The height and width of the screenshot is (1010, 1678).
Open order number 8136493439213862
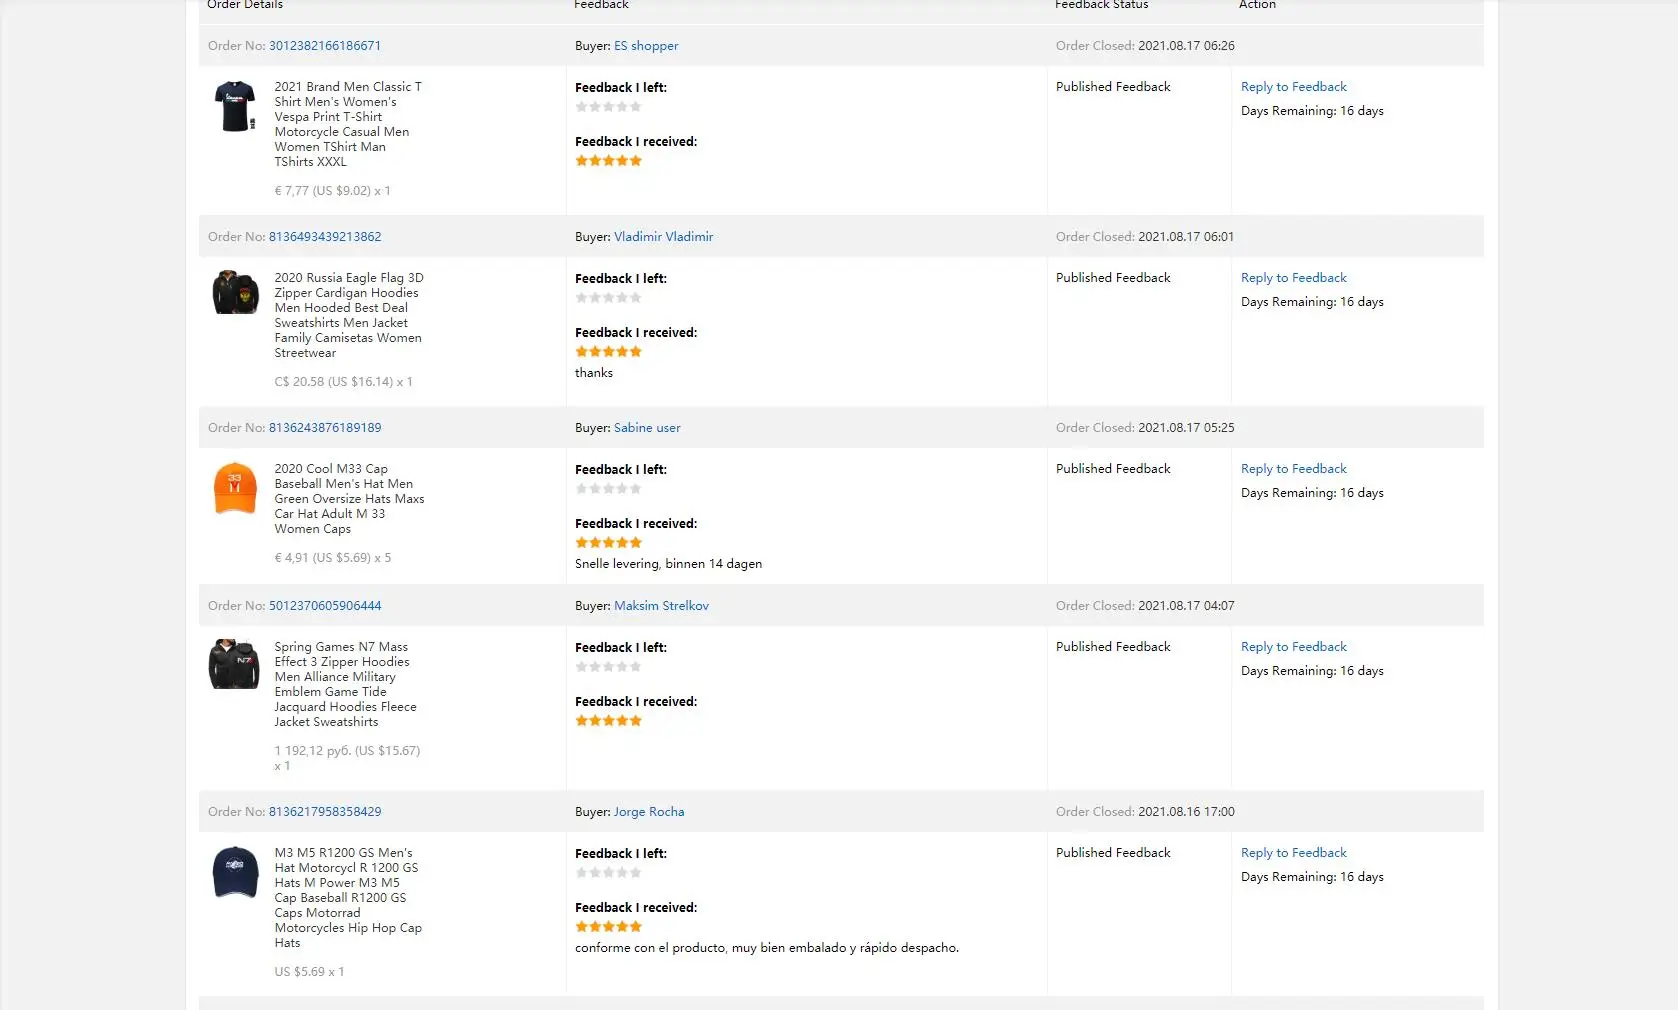(324, 237)
